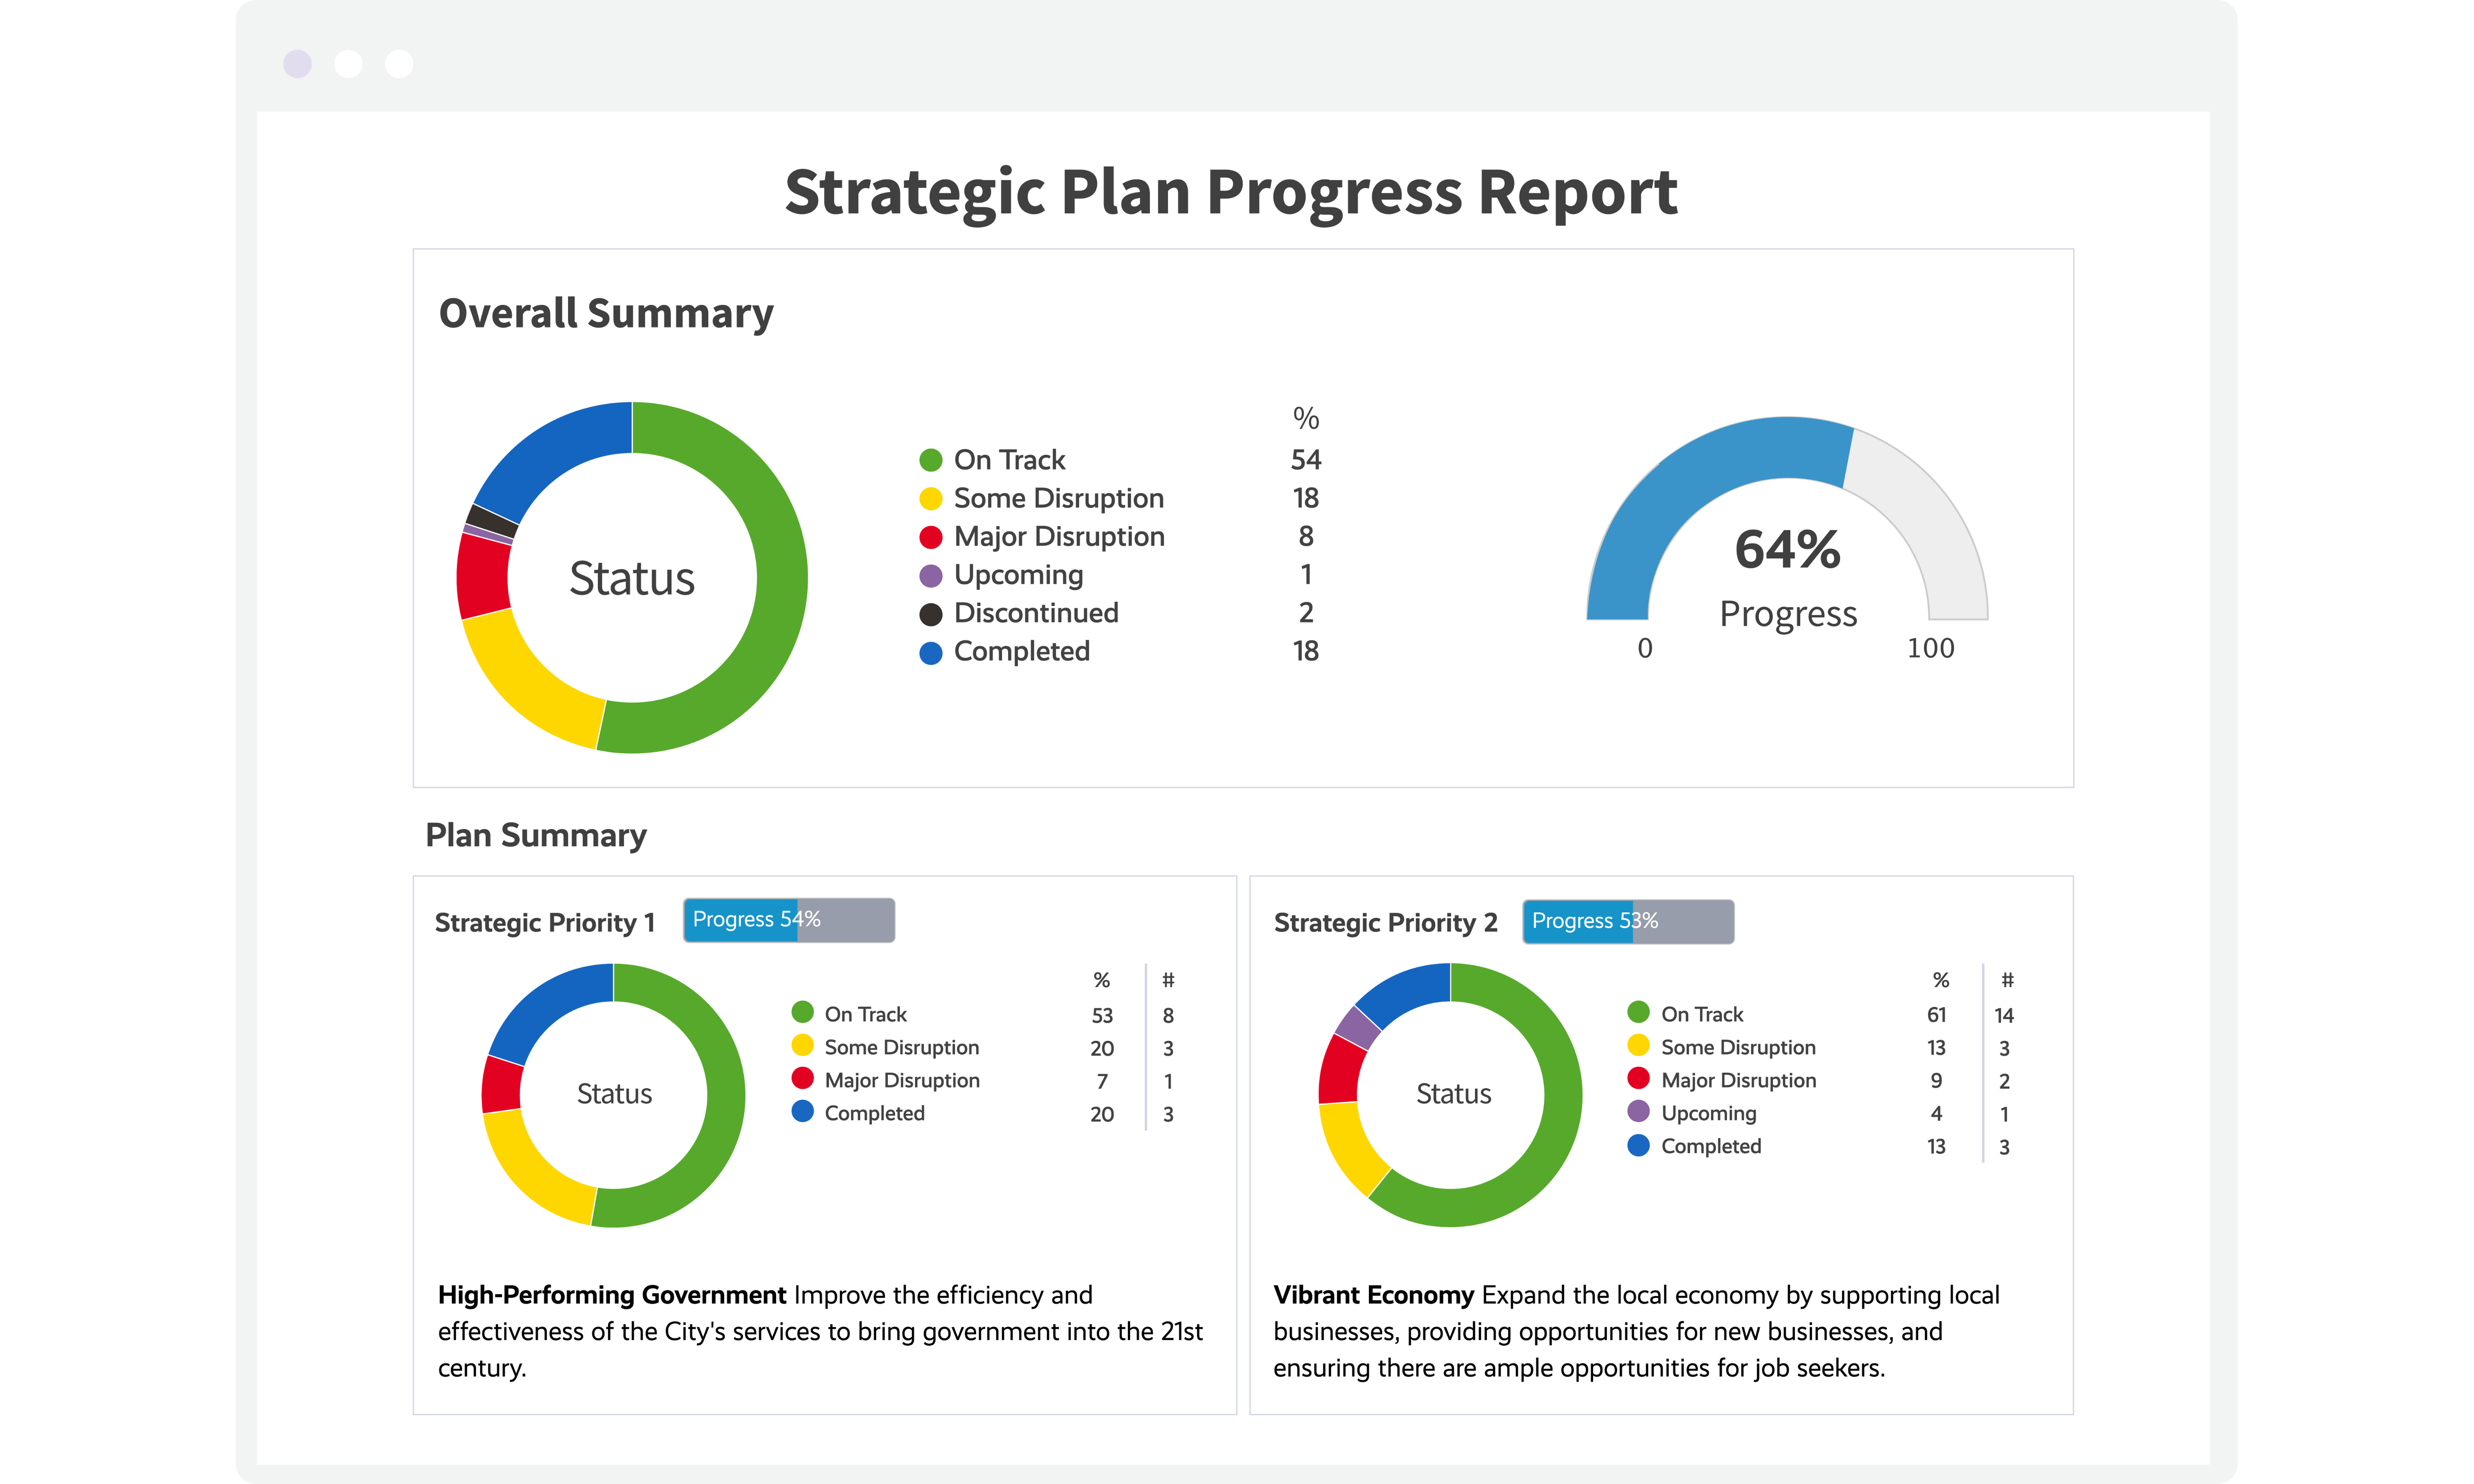Screen dimensions: 2474x1484
Task: Click the blue Completed dot in Strategic Priority 2 legend
Action: (x=1638, y=1145)
